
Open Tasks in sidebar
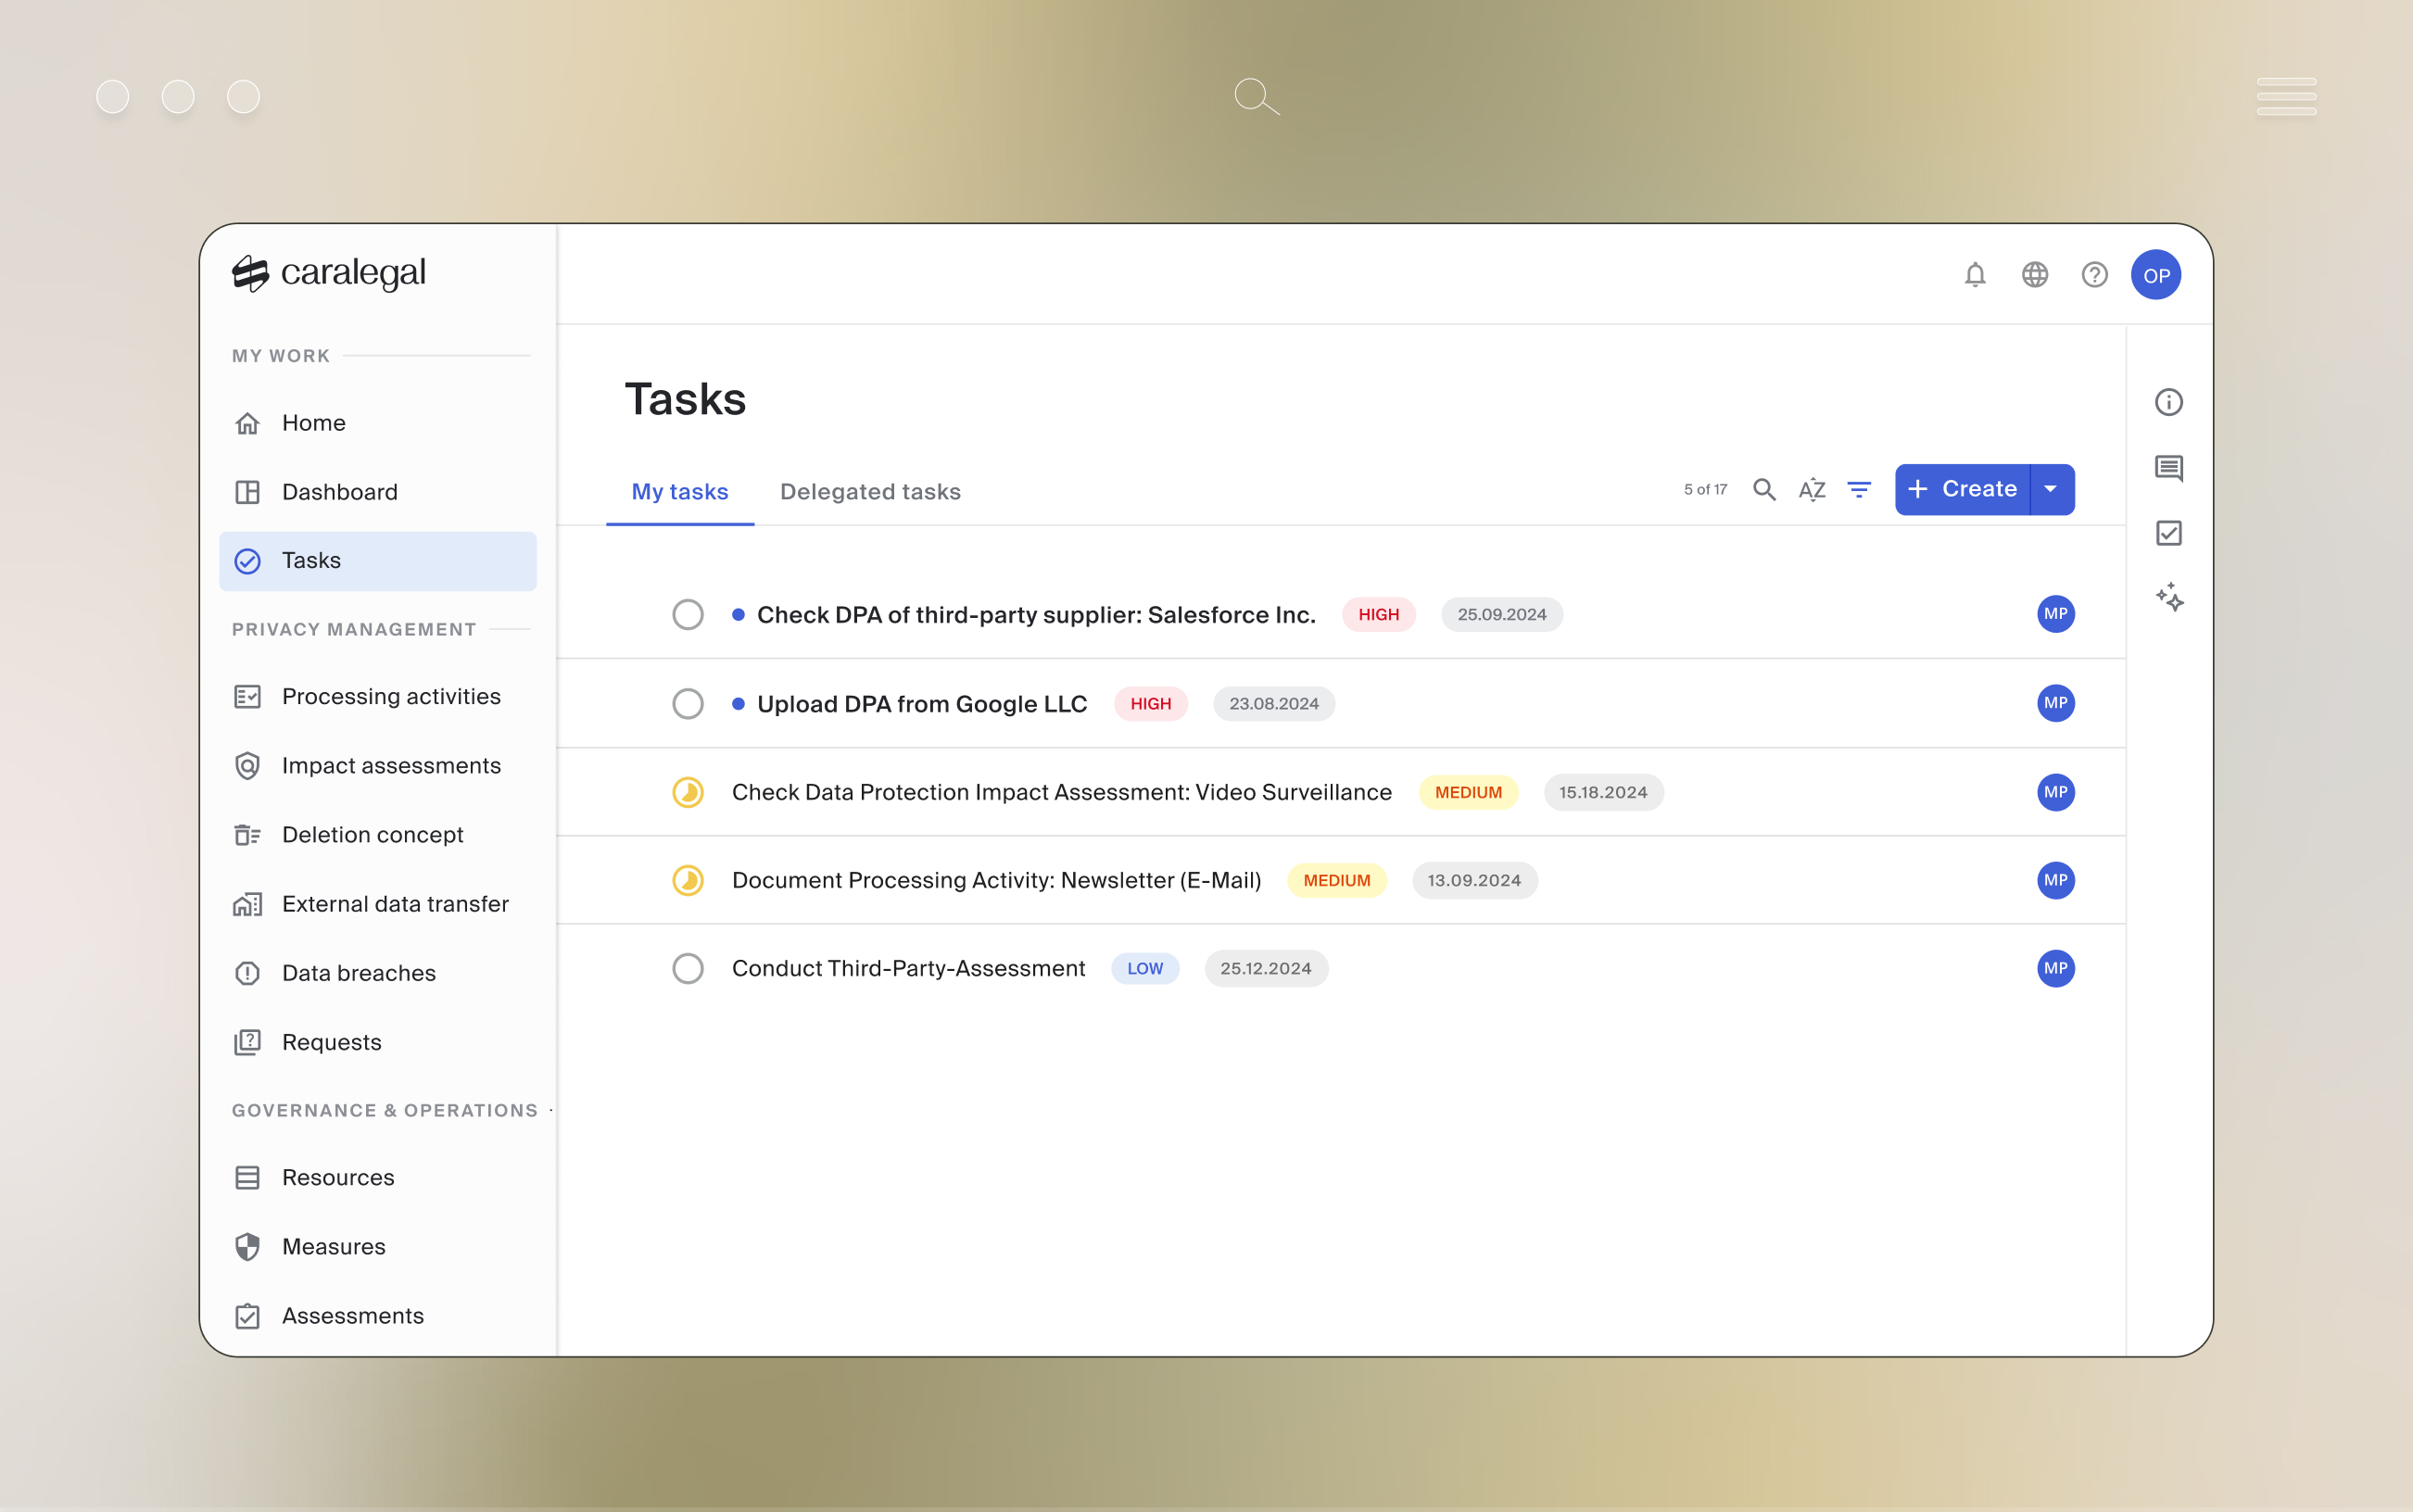point(377,561)
